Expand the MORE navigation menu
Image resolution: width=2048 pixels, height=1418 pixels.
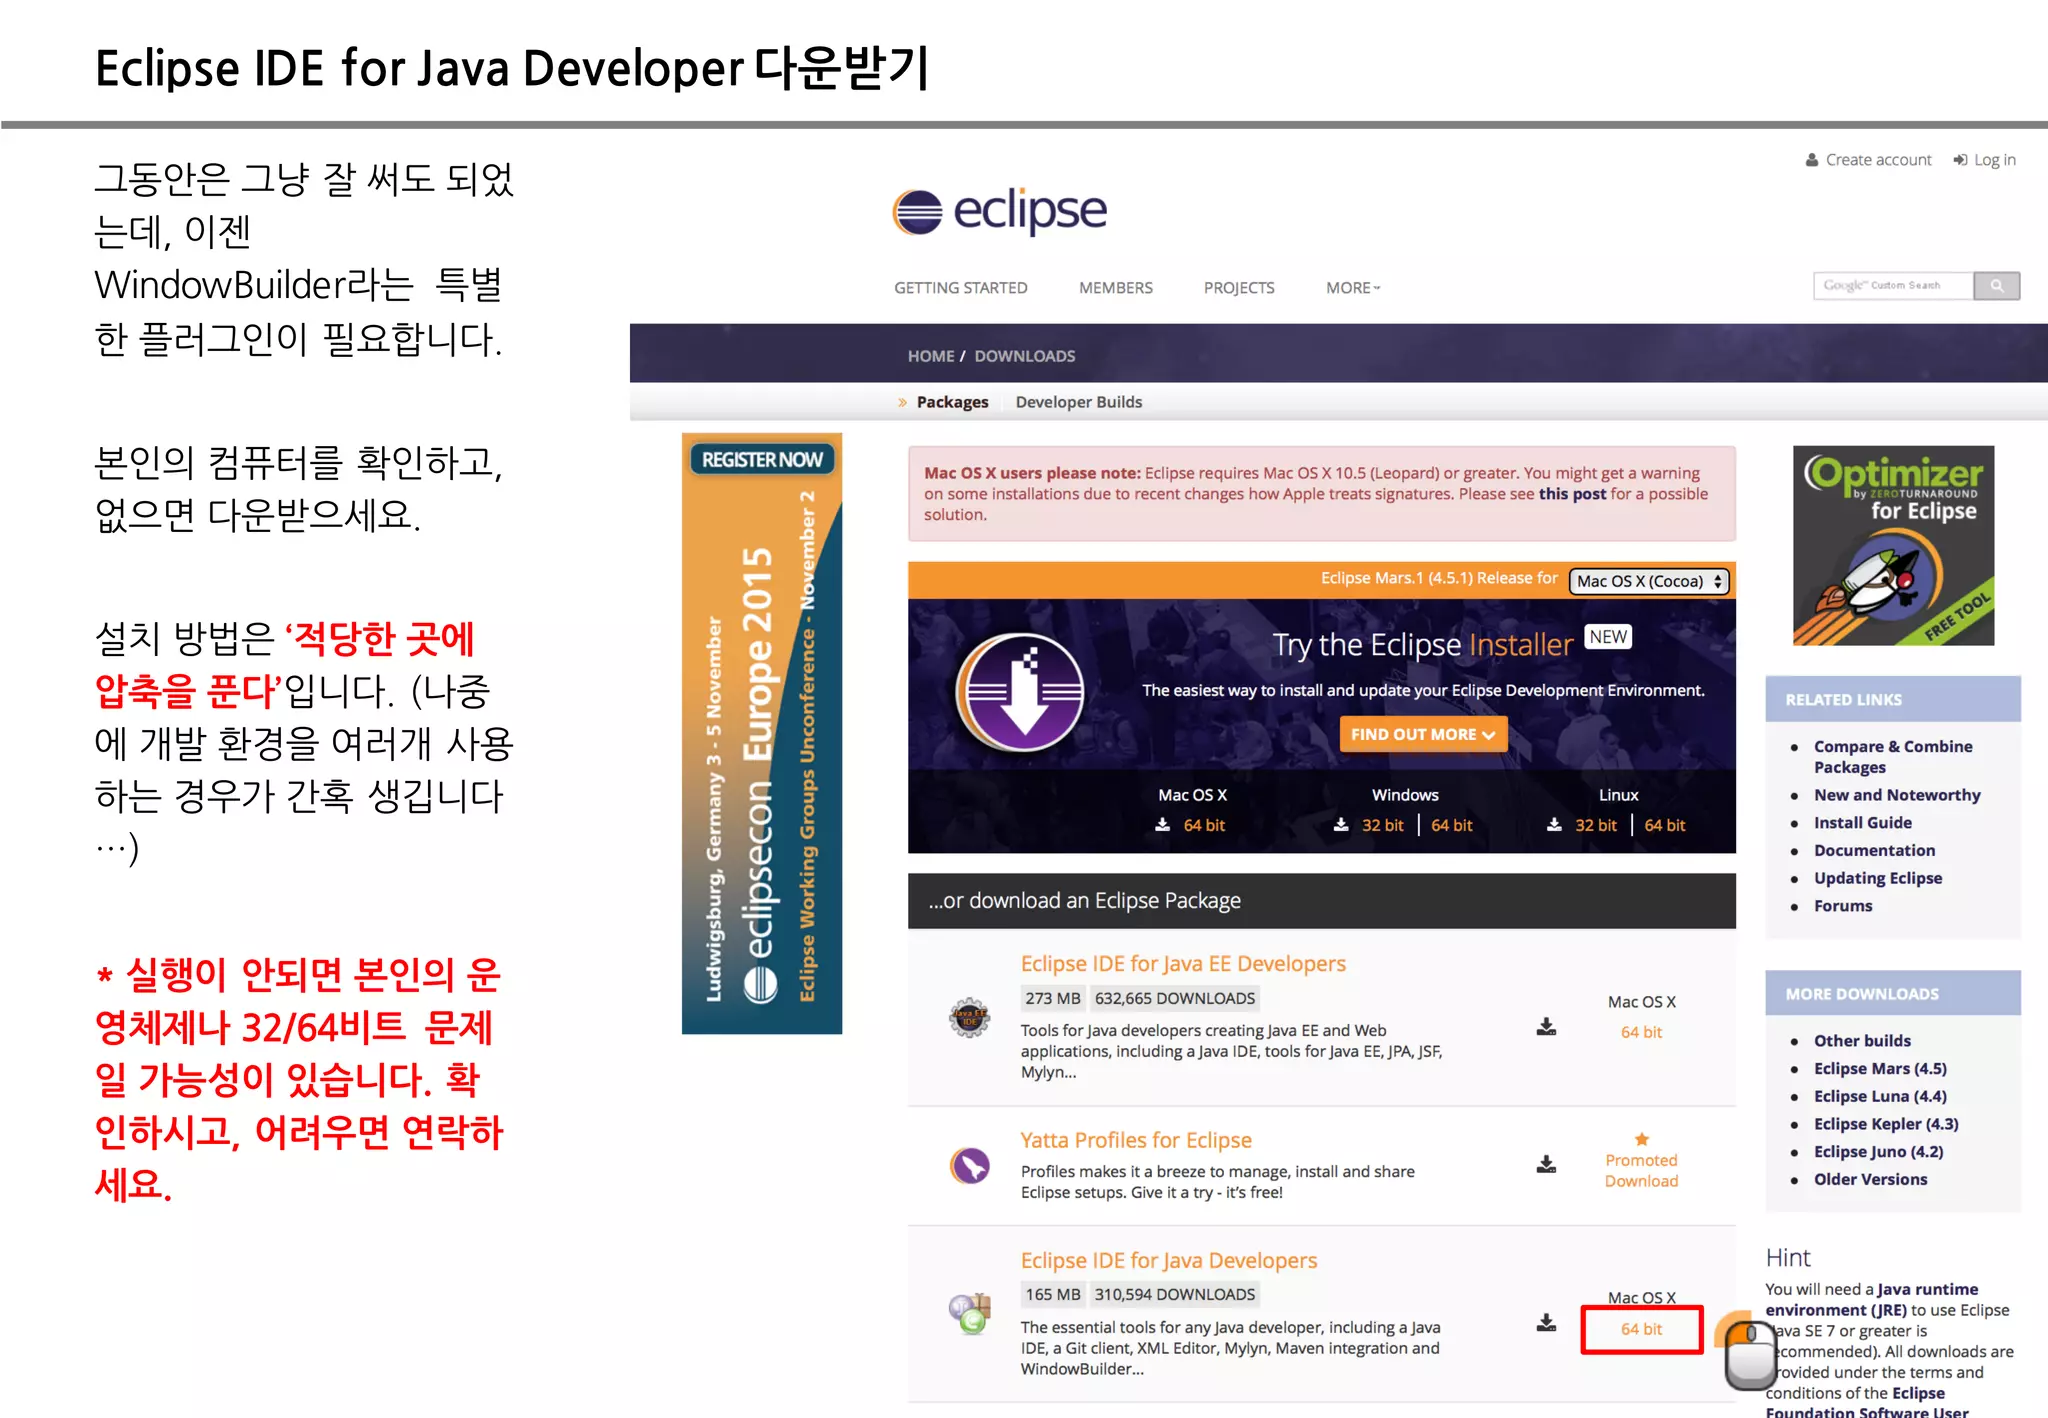(x=1353, y=288)
